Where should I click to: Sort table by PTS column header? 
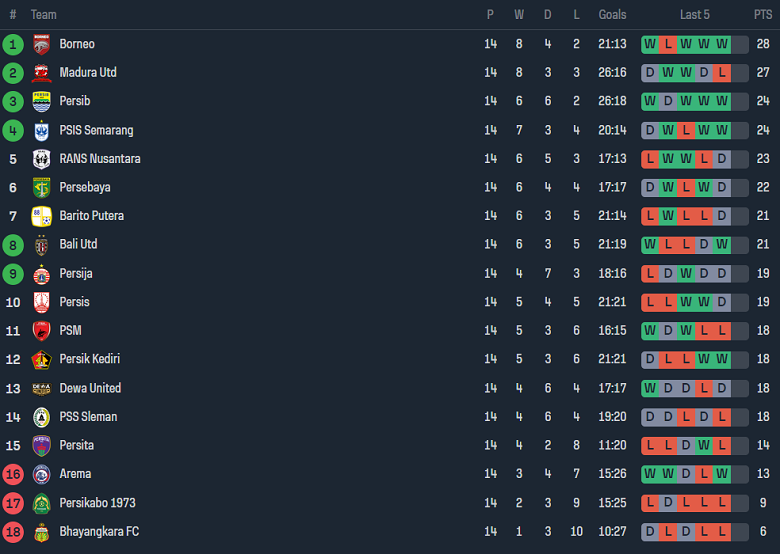(763, 15)
